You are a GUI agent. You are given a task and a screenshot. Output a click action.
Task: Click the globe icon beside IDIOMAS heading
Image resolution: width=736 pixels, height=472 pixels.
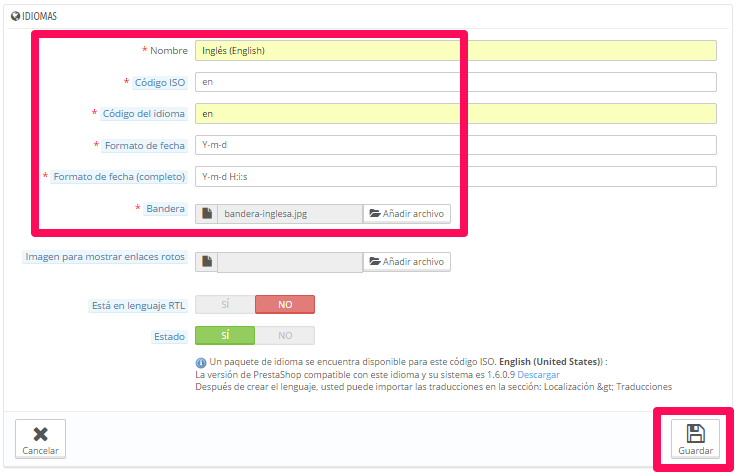15,16
